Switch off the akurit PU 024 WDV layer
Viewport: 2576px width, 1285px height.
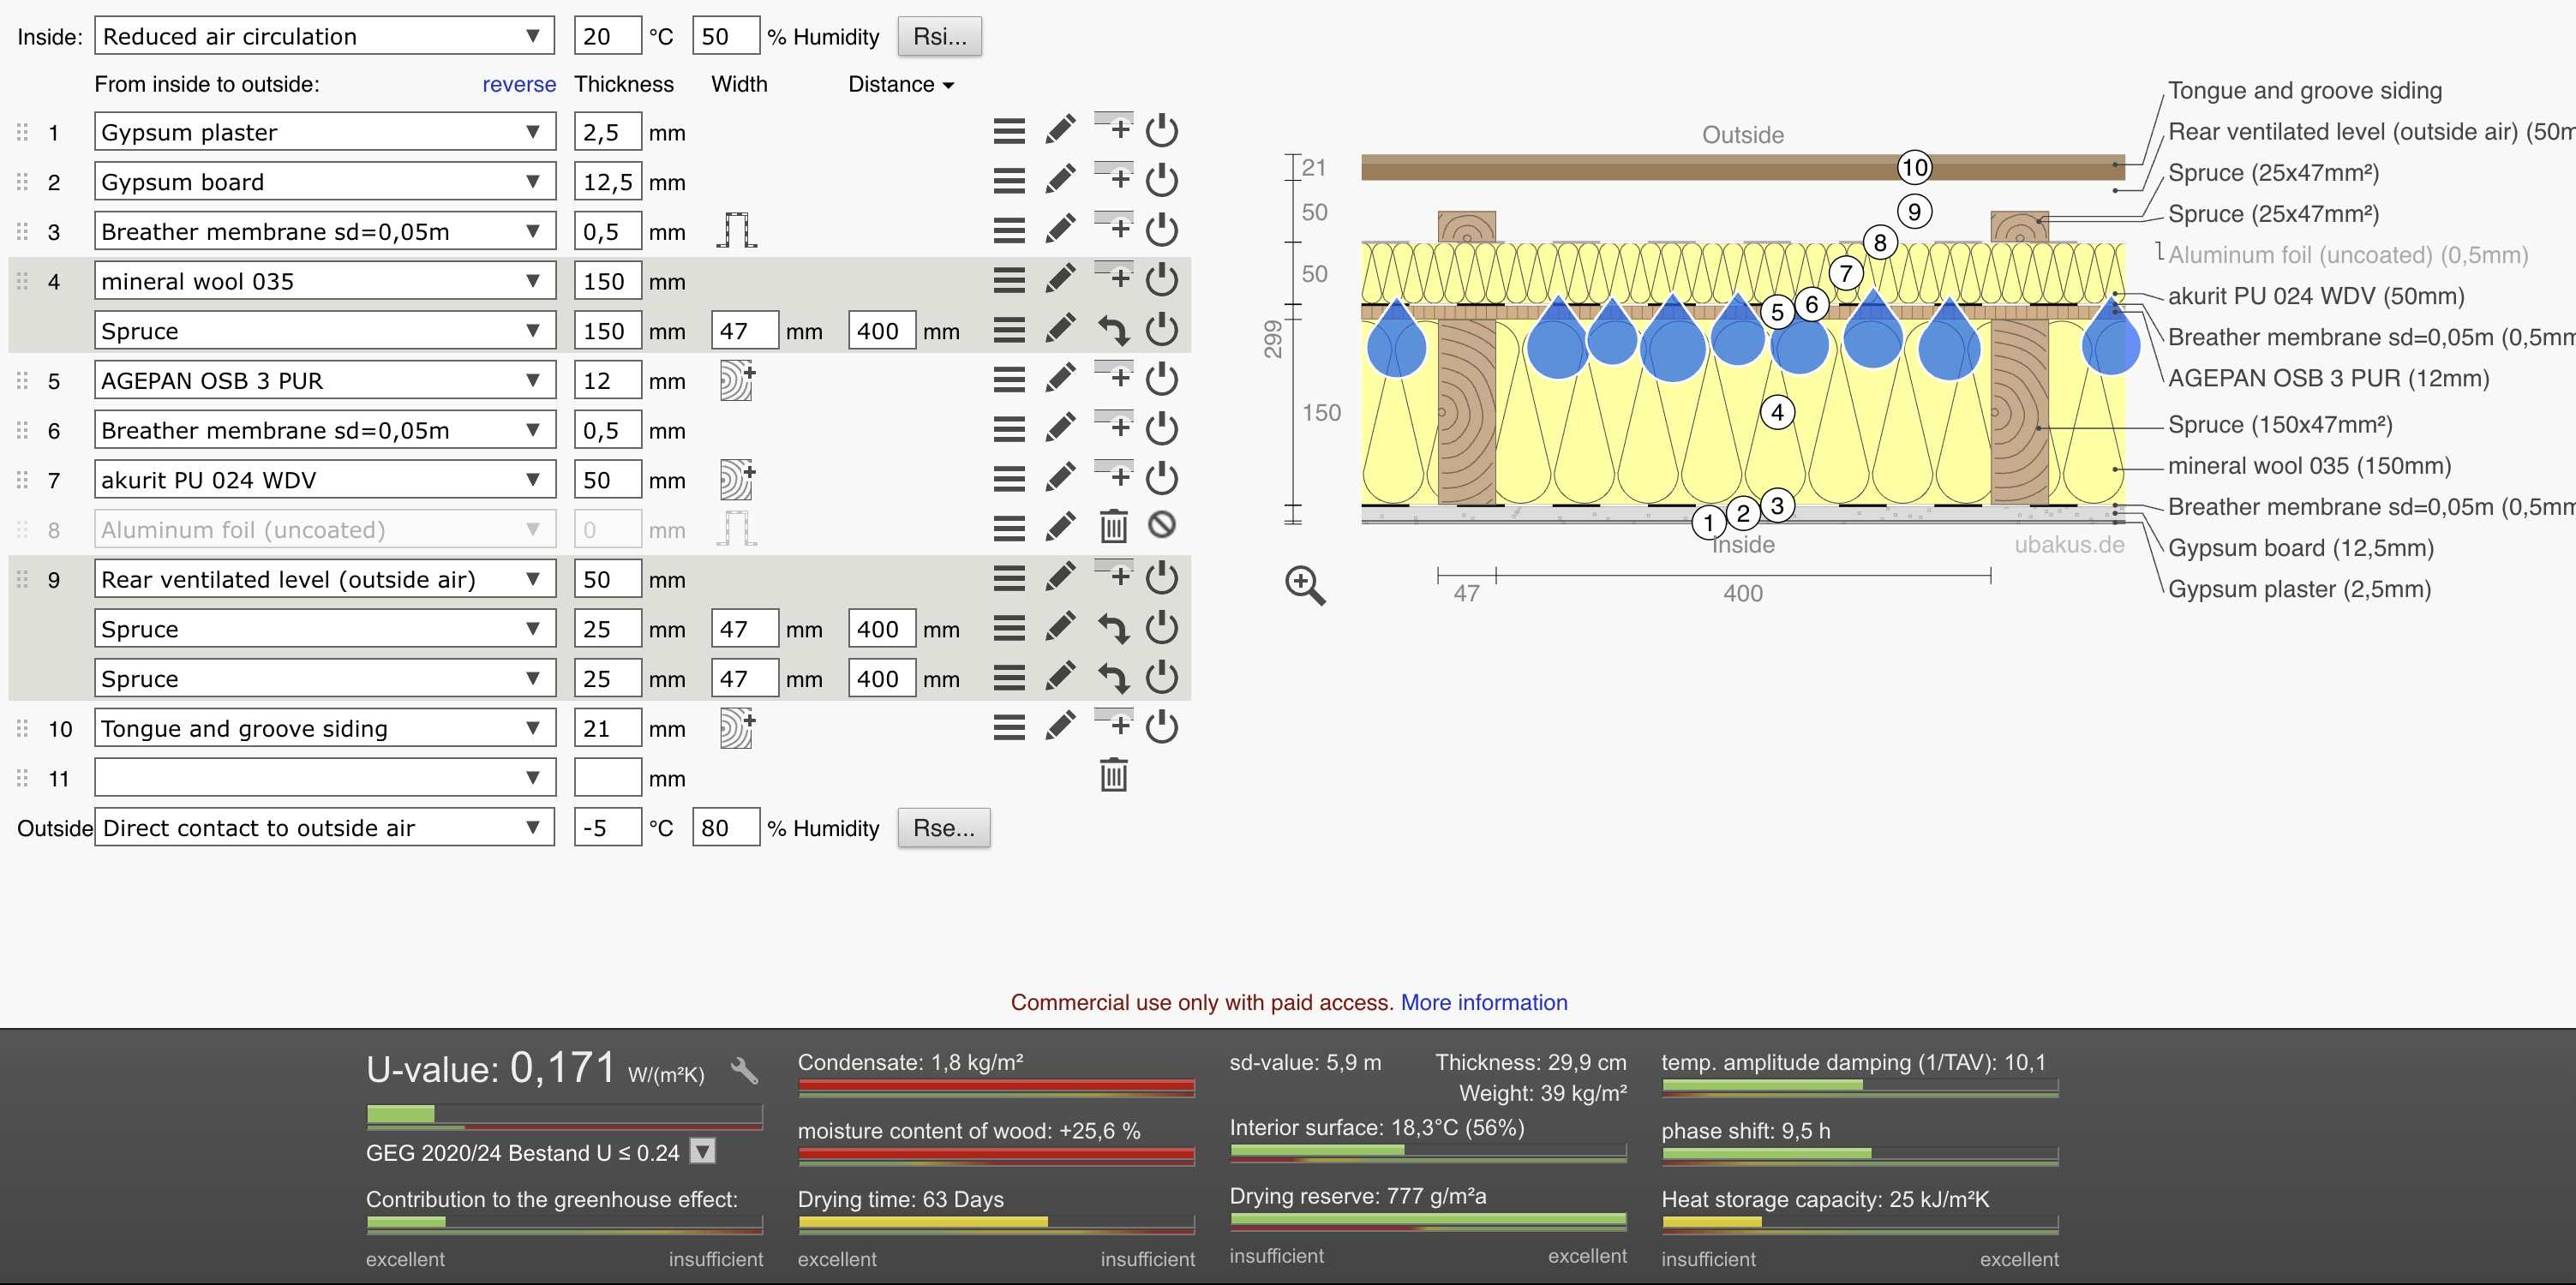coord(1161,478)
